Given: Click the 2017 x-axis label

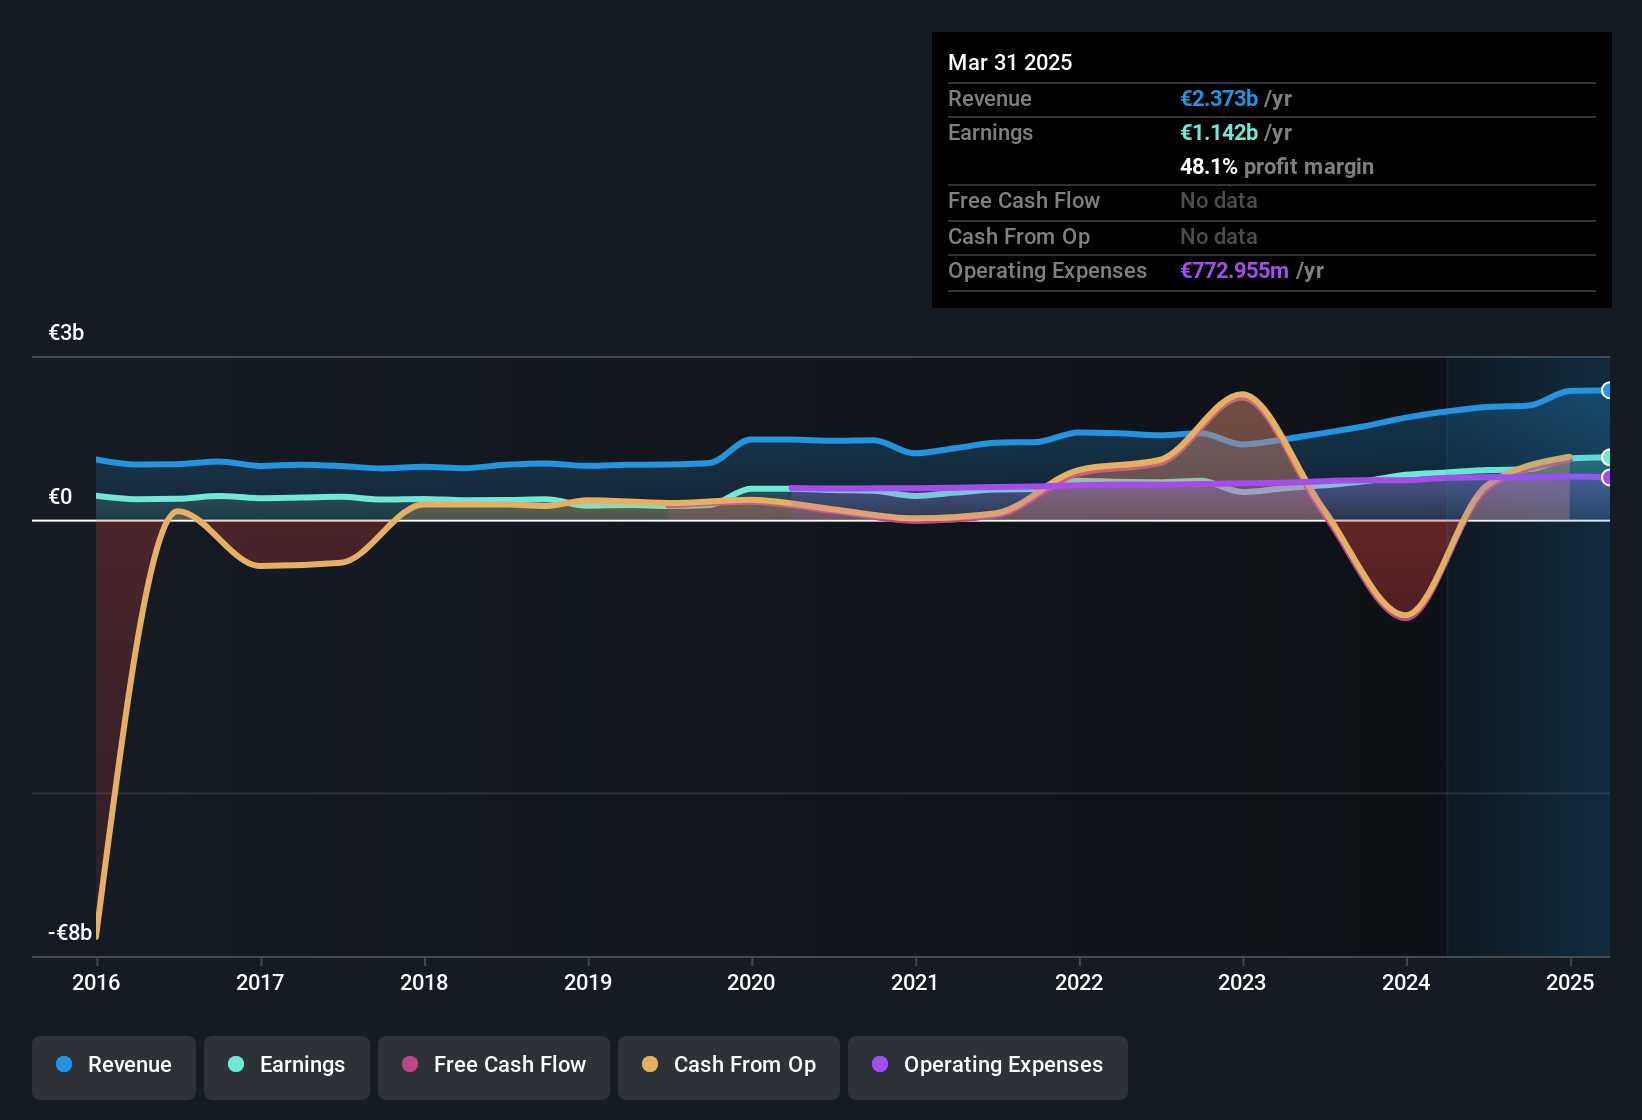Looking at the screenshot, I should 260,982.
